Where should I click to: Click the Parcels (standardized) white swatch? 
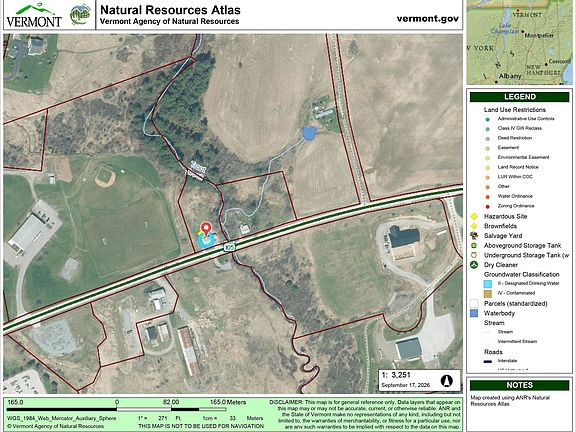coord(474,303)
